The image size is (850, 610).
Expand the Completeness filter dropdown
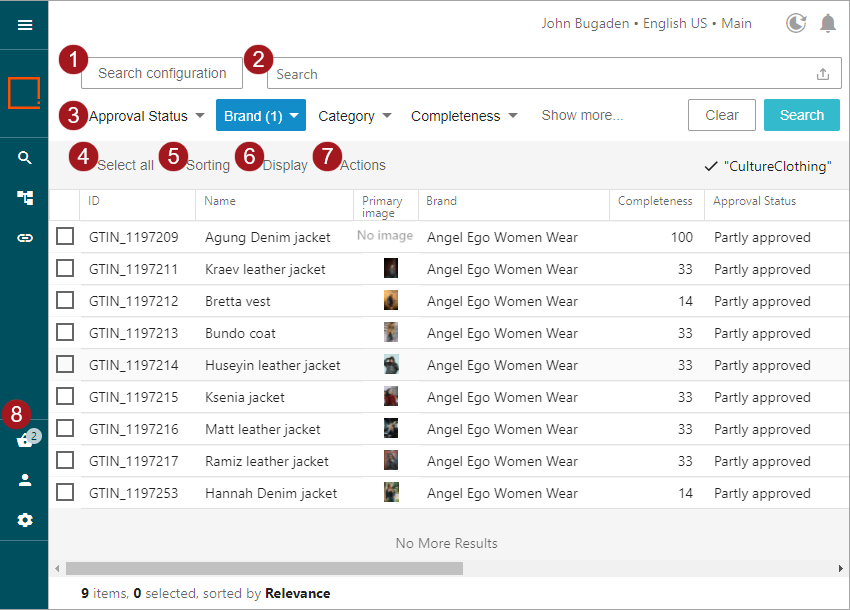tap(464, 116)
